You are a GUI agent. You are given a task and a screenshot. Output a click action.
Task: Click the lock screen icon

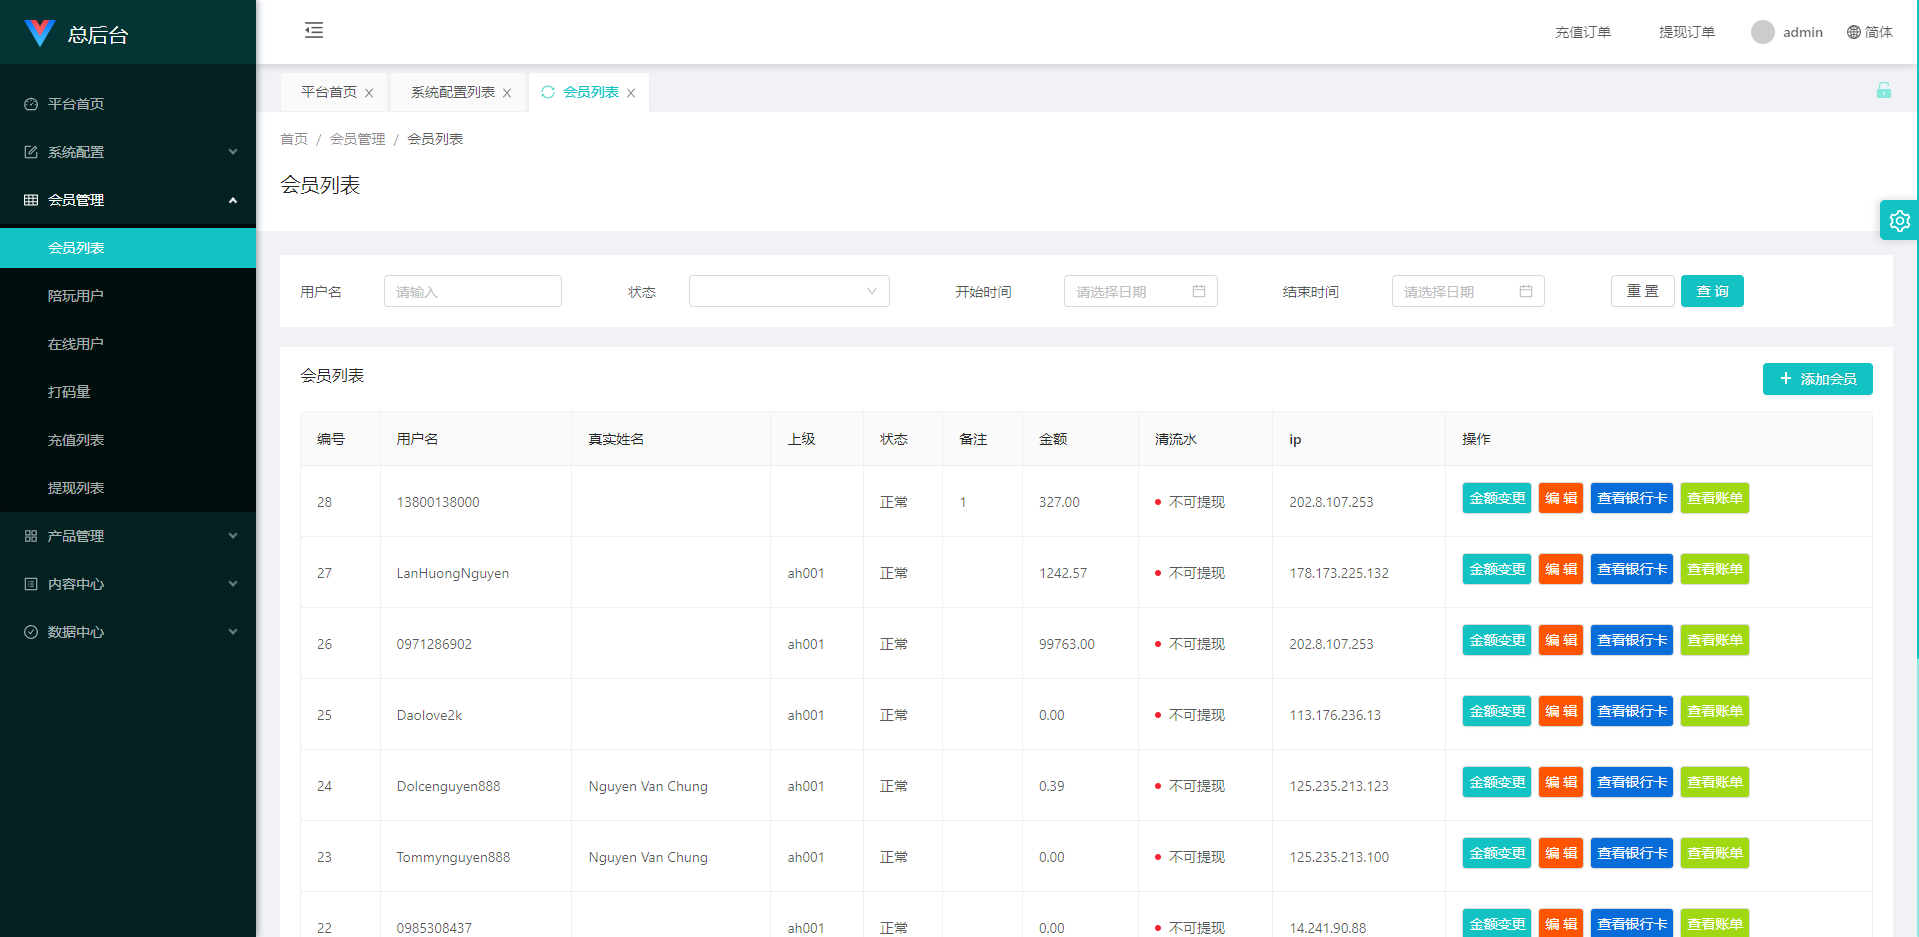point(1883,91)
